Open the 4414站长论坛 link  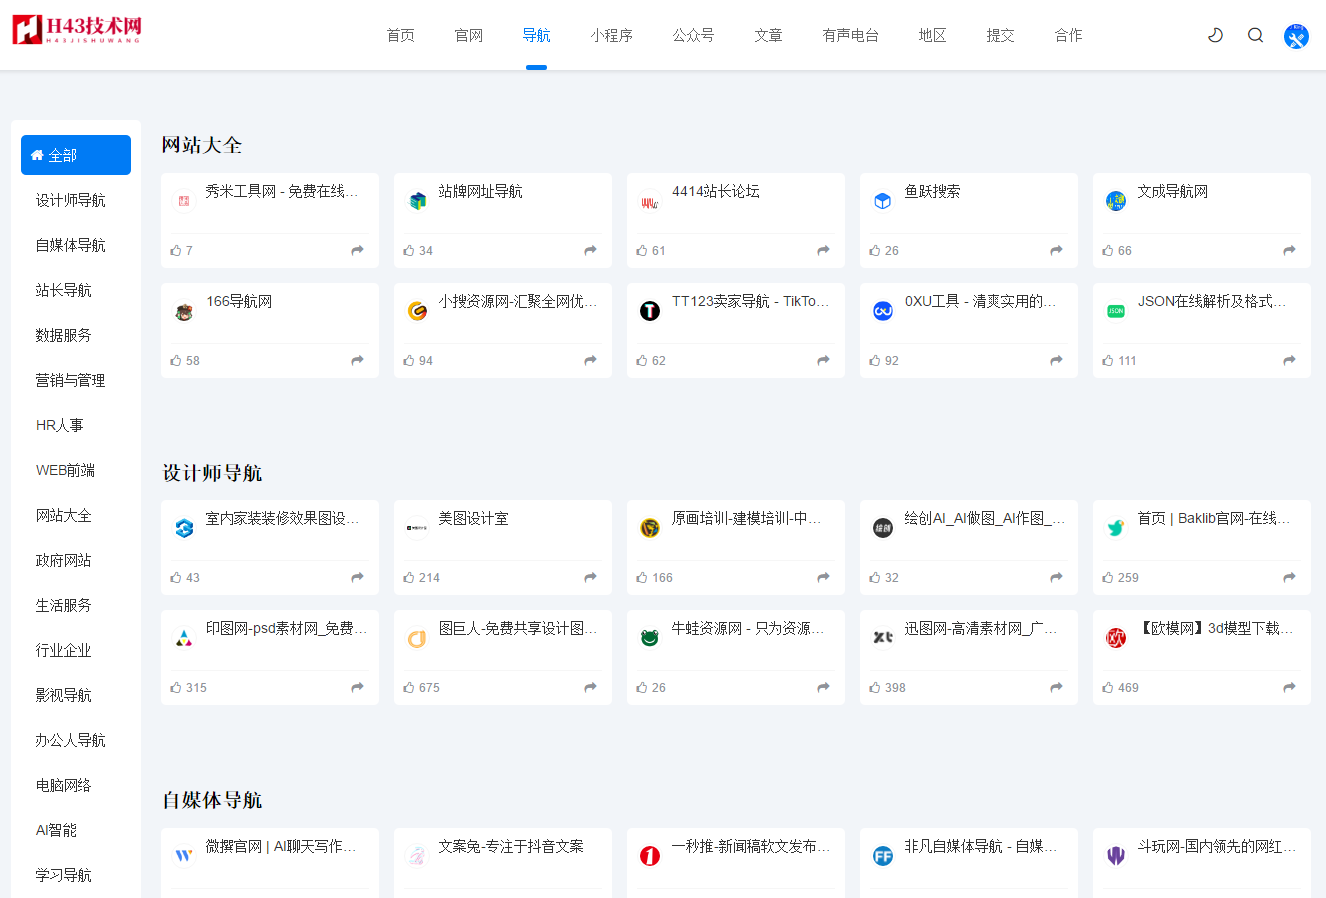pyautogui.click(x=715, y=191)
